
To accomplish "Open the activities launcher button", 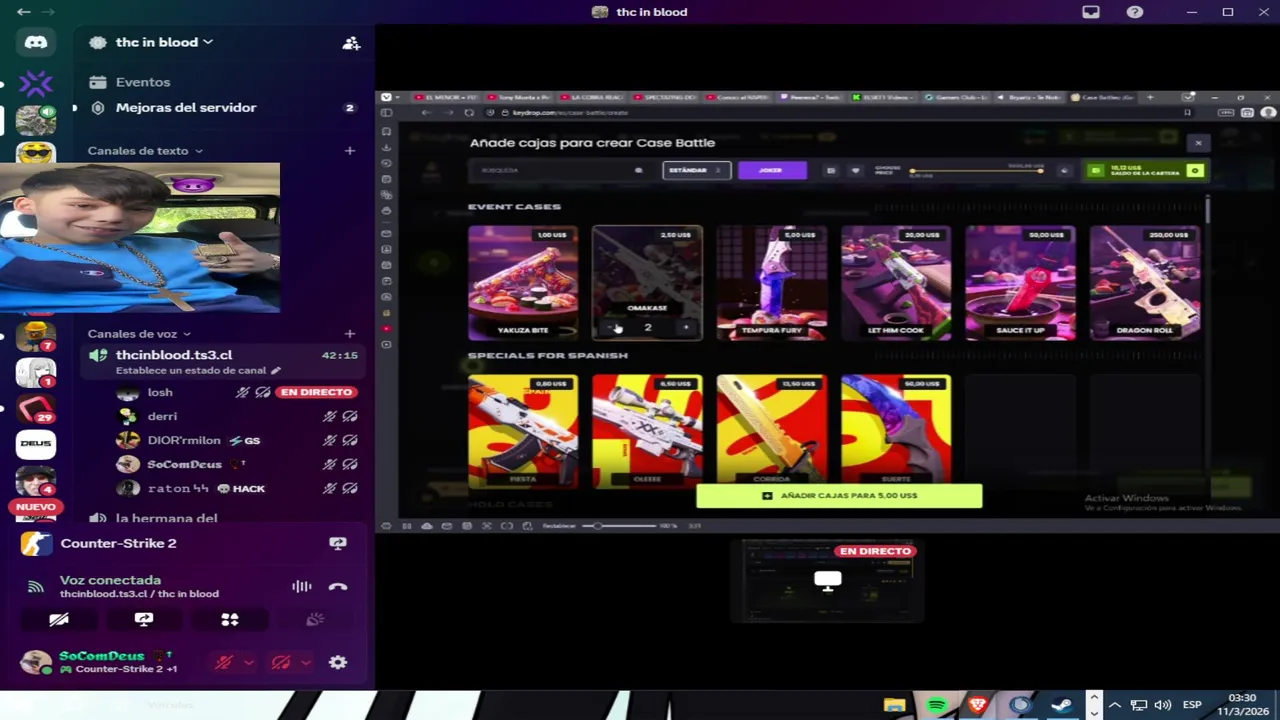I will click(x=230, y=620).
